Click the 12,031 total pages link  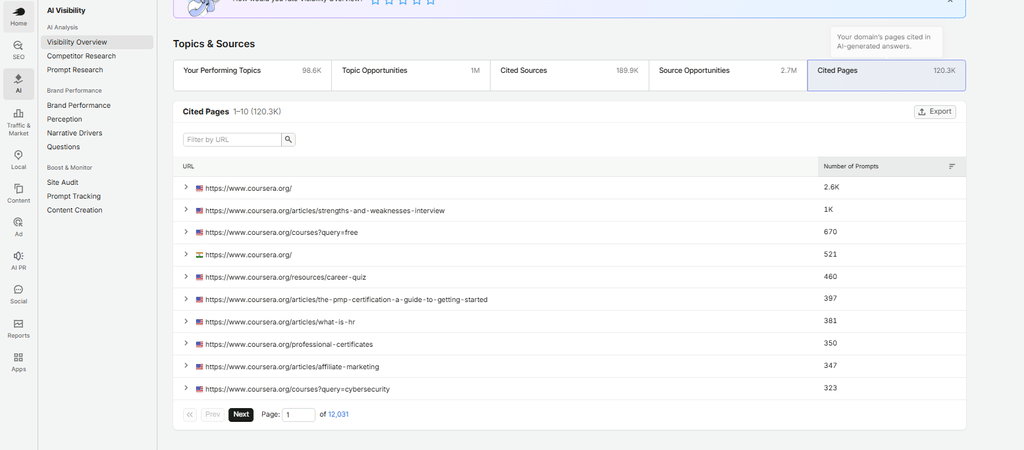(338, 415)
